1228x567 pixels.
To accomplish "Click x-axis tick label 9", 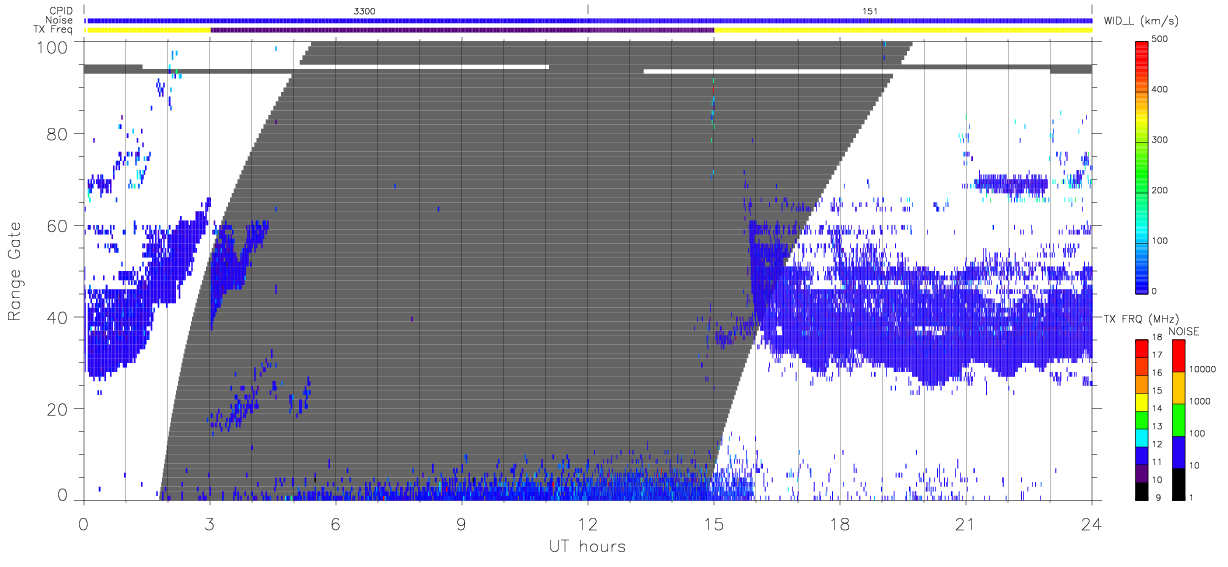I will coord(461,523).
